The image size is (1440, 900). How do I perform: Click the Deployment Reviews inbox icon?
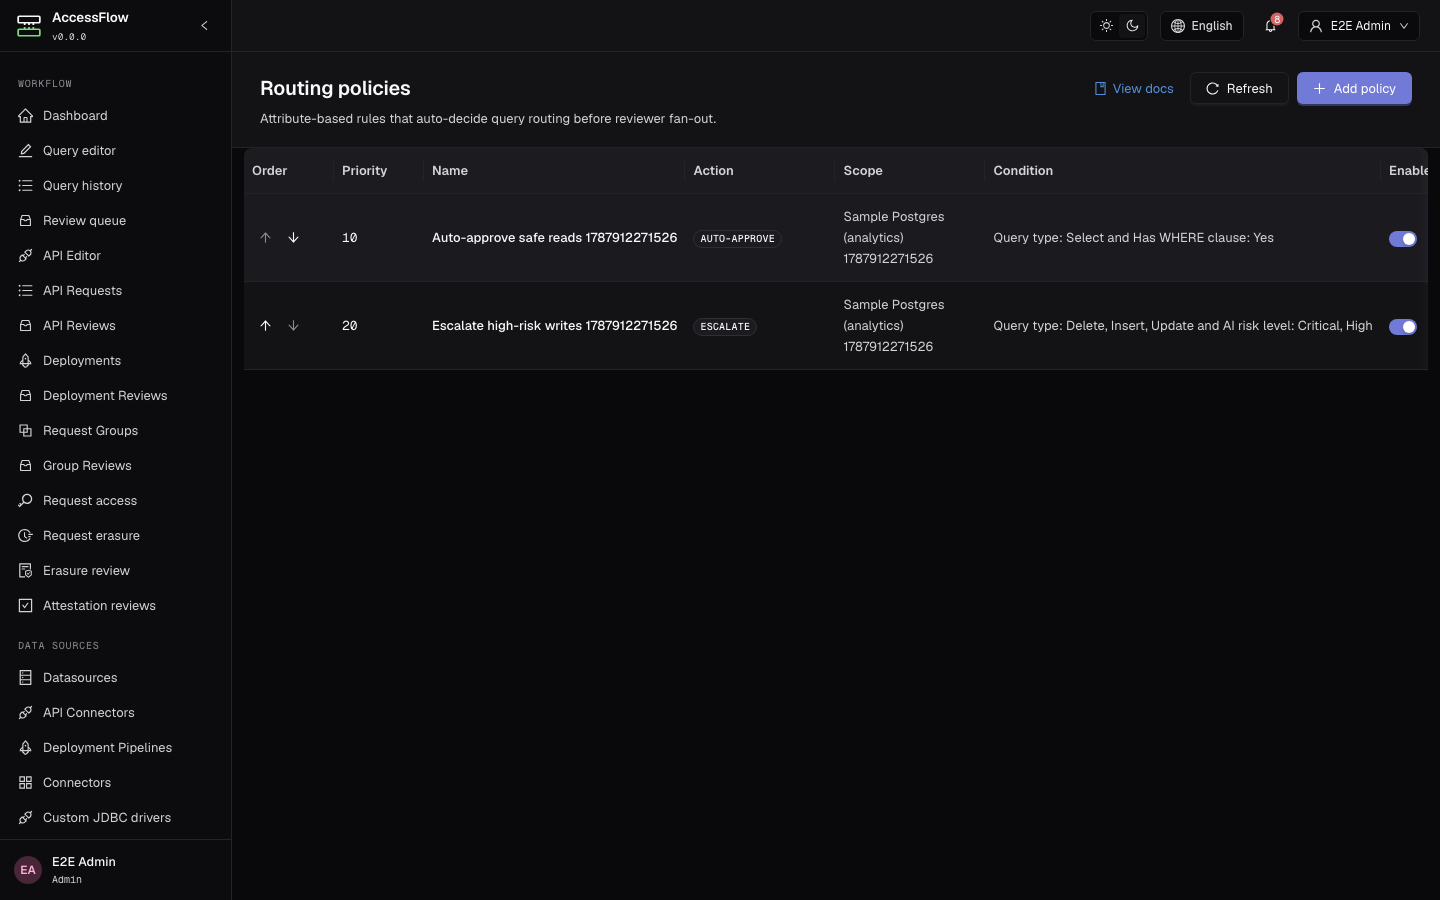coord(26,396)
